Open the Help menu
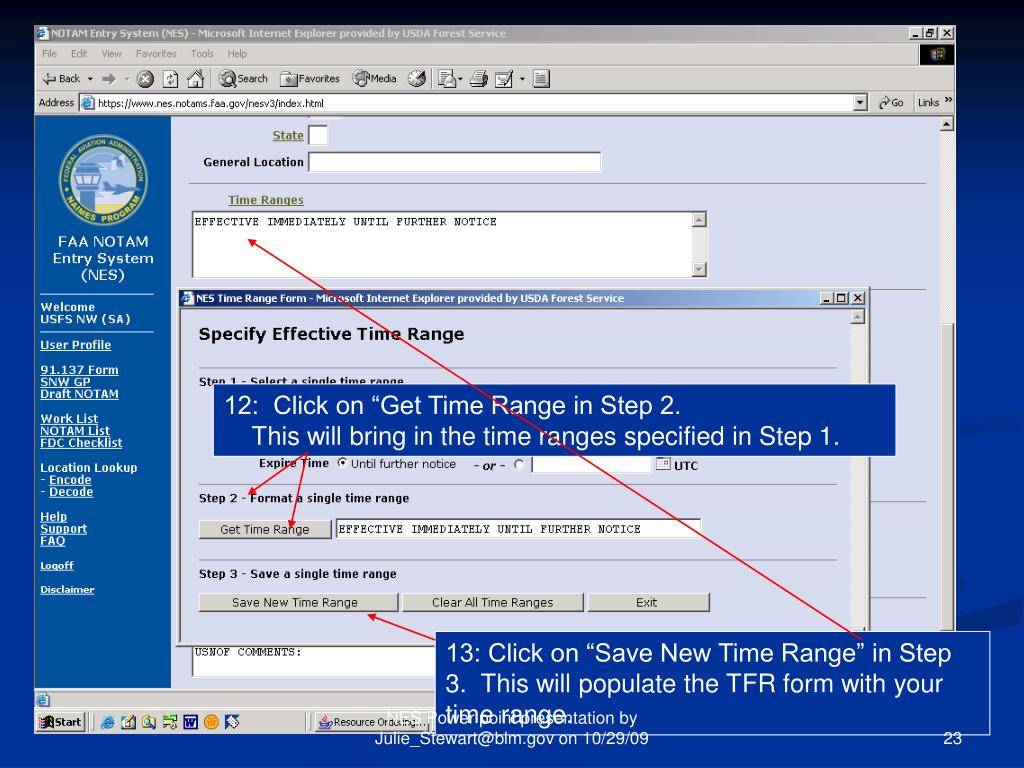The image size is (1024, 768). coord(237,54)
